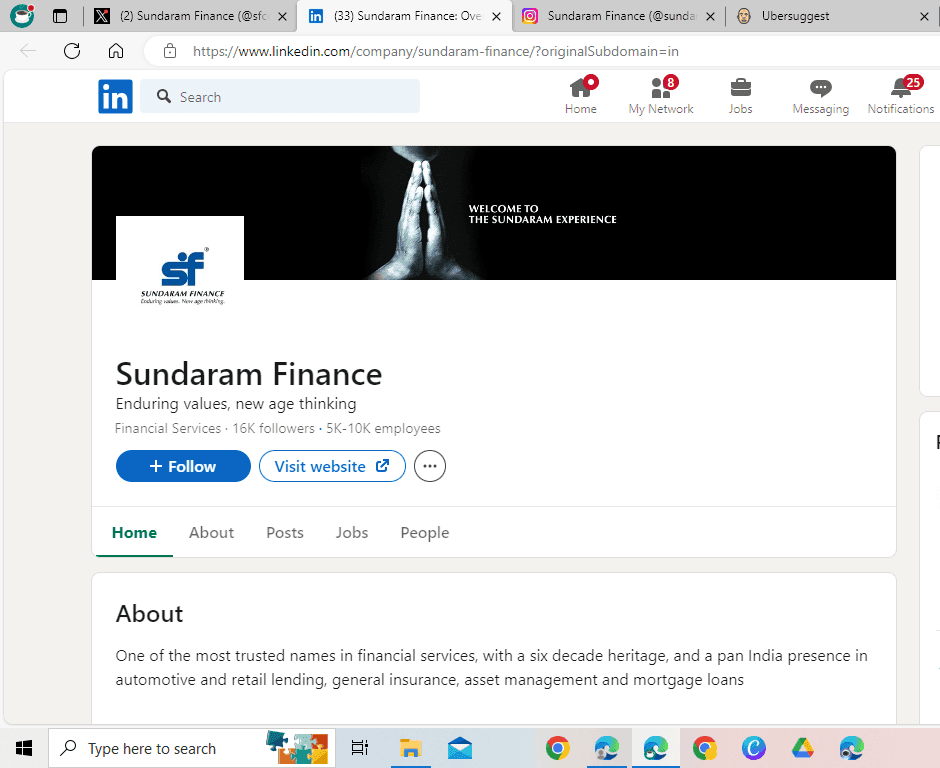This screenshot has width=940, height=768.
Task: Refresh the current page
Action: (x=71, y=50)
